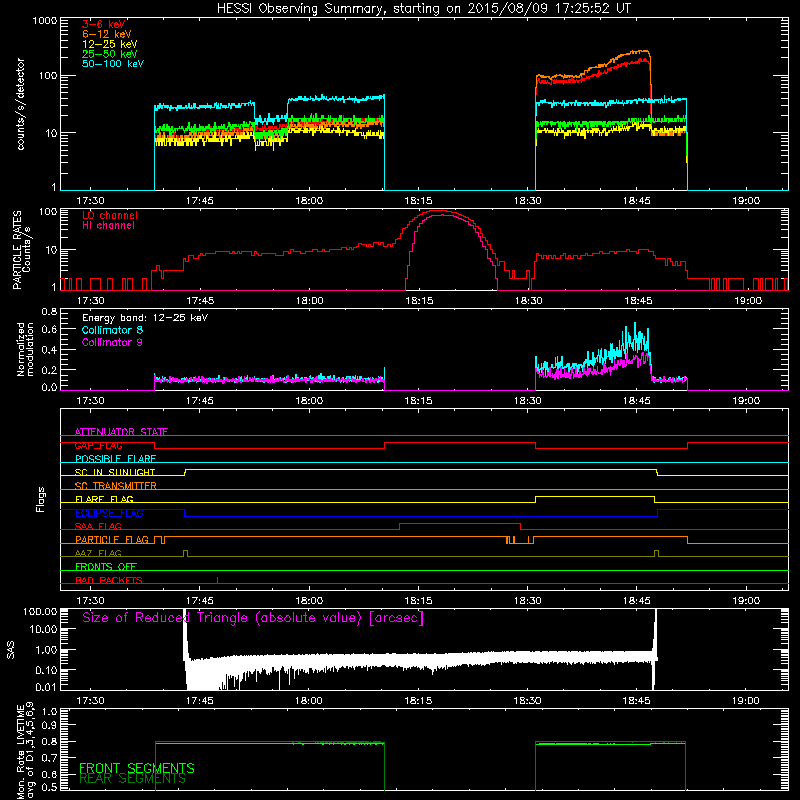The width and height of the screenshot is (800, 800).
Task: Click the PARTICLE RATES axis title
Action: [x=21, y=250]
